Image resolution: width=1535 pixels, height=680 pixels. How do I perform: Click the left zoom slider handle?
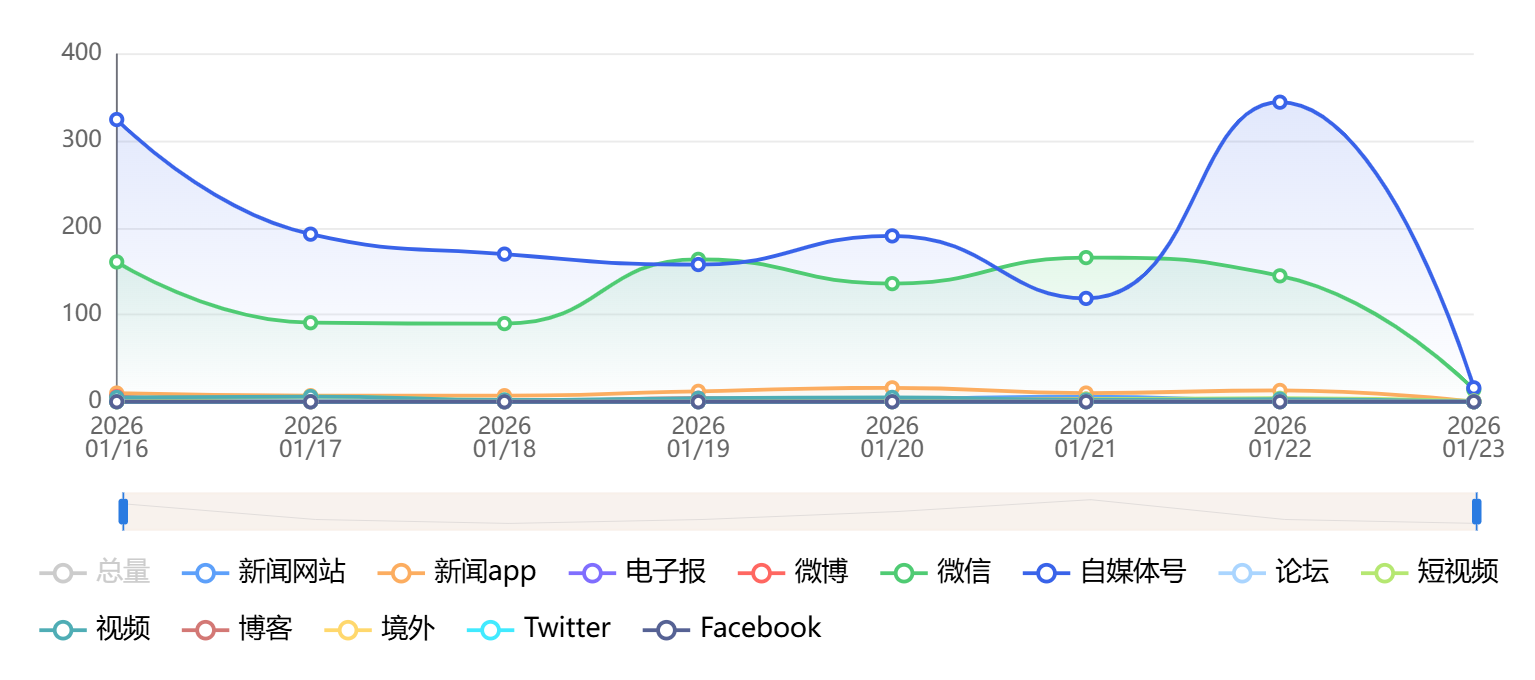(x=123, y=511)
